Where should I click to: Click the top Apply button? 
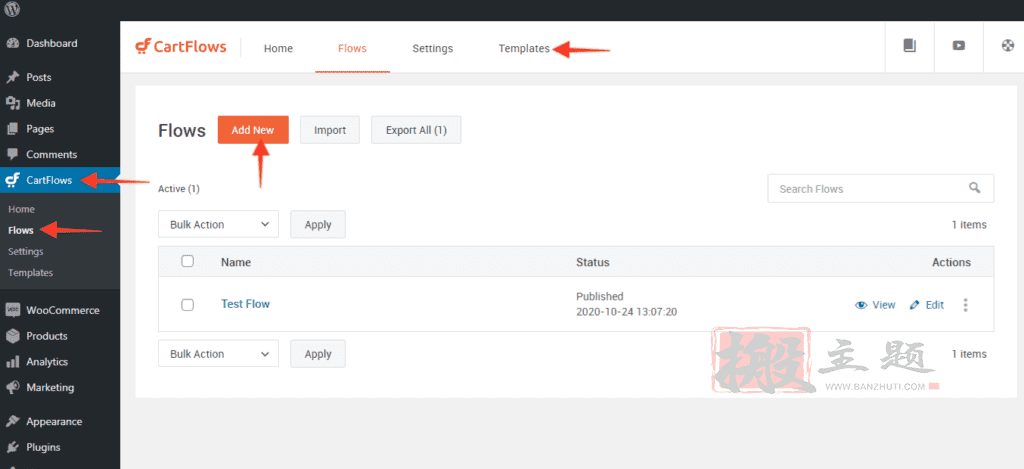coord(318,224)
